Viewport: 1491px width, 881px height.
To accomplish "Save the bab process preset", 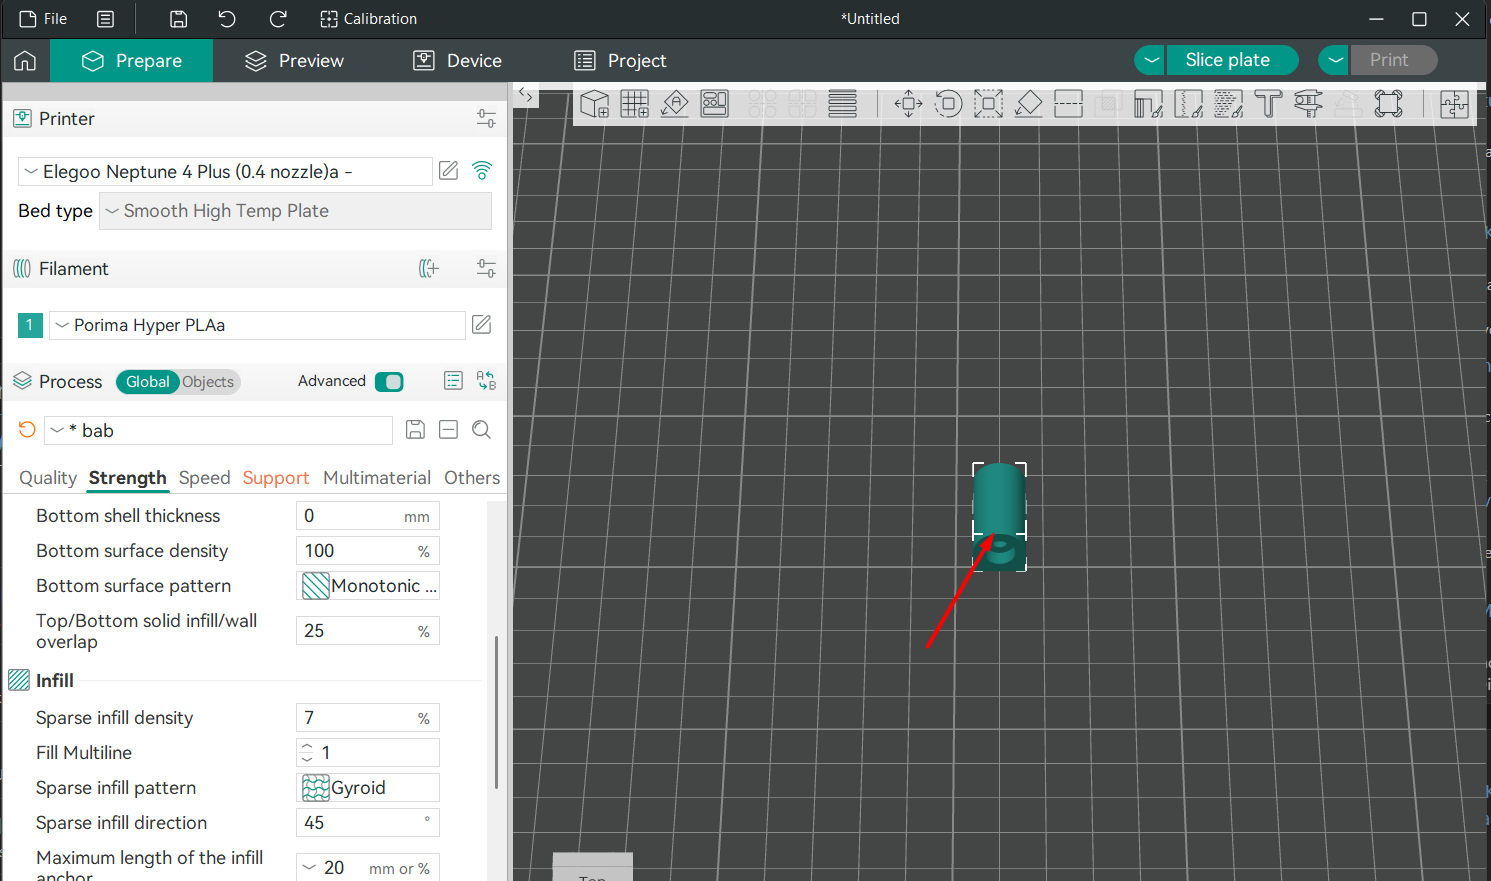I will pos(415,430).
